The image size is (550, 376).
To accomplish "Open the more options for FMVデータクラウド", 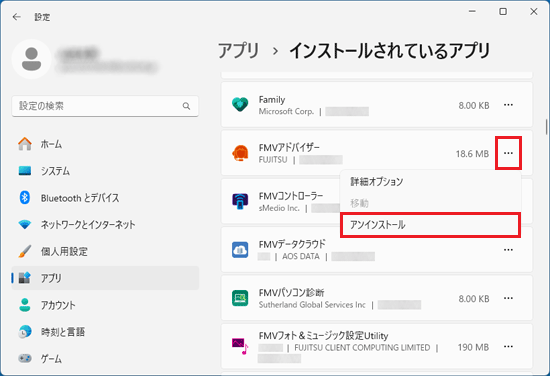I will pos(508,250).
